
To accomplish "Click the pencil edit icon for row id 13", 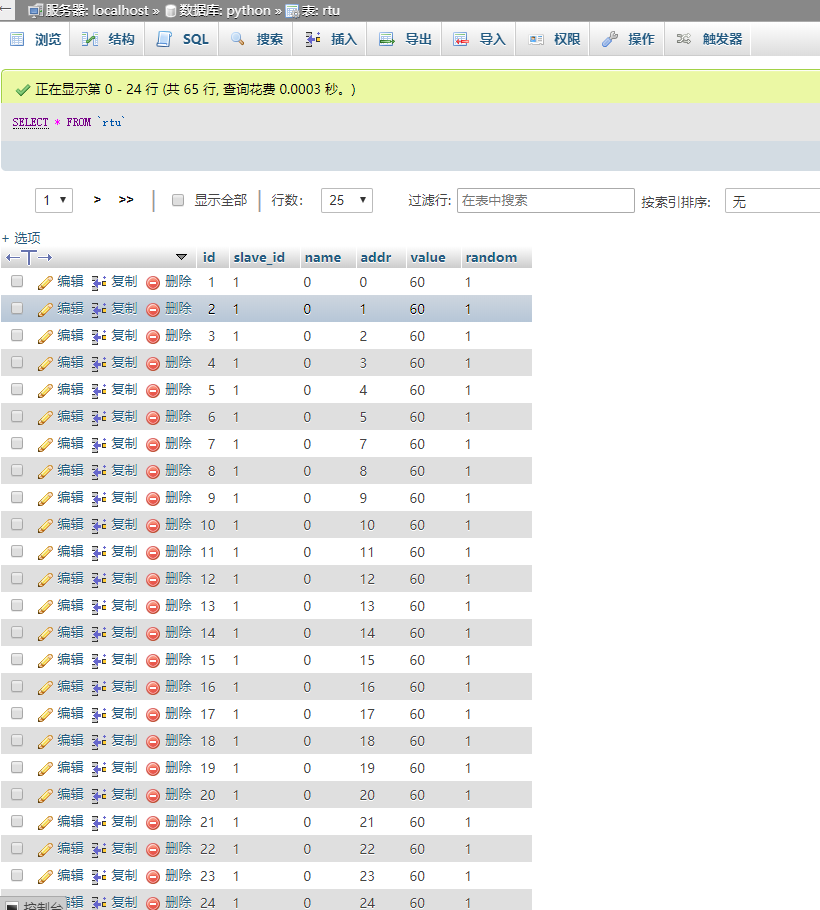I will click(x=45, y=606).
